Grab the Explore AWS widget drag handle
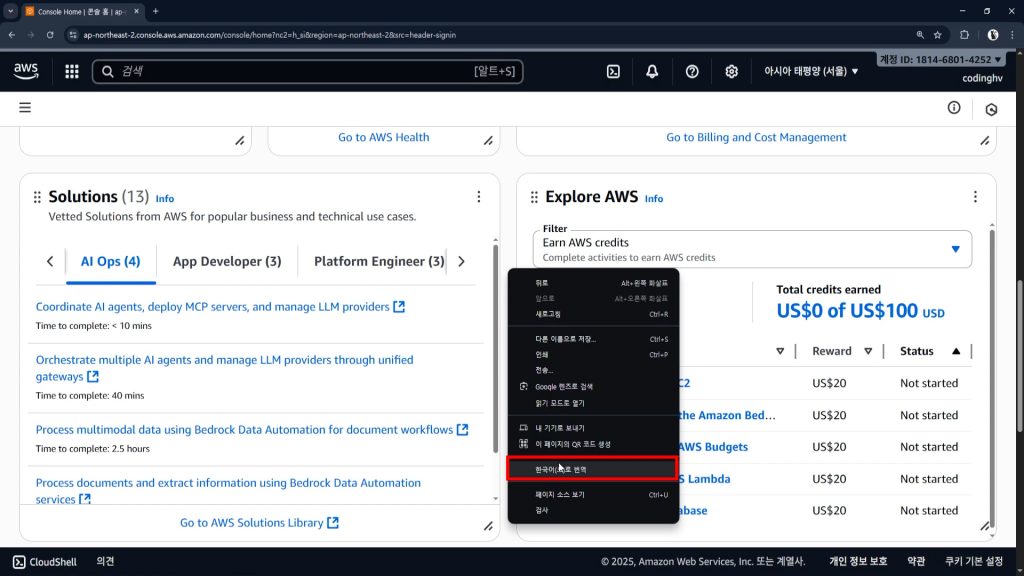The image size is (1024, 576). pos(534,197)
